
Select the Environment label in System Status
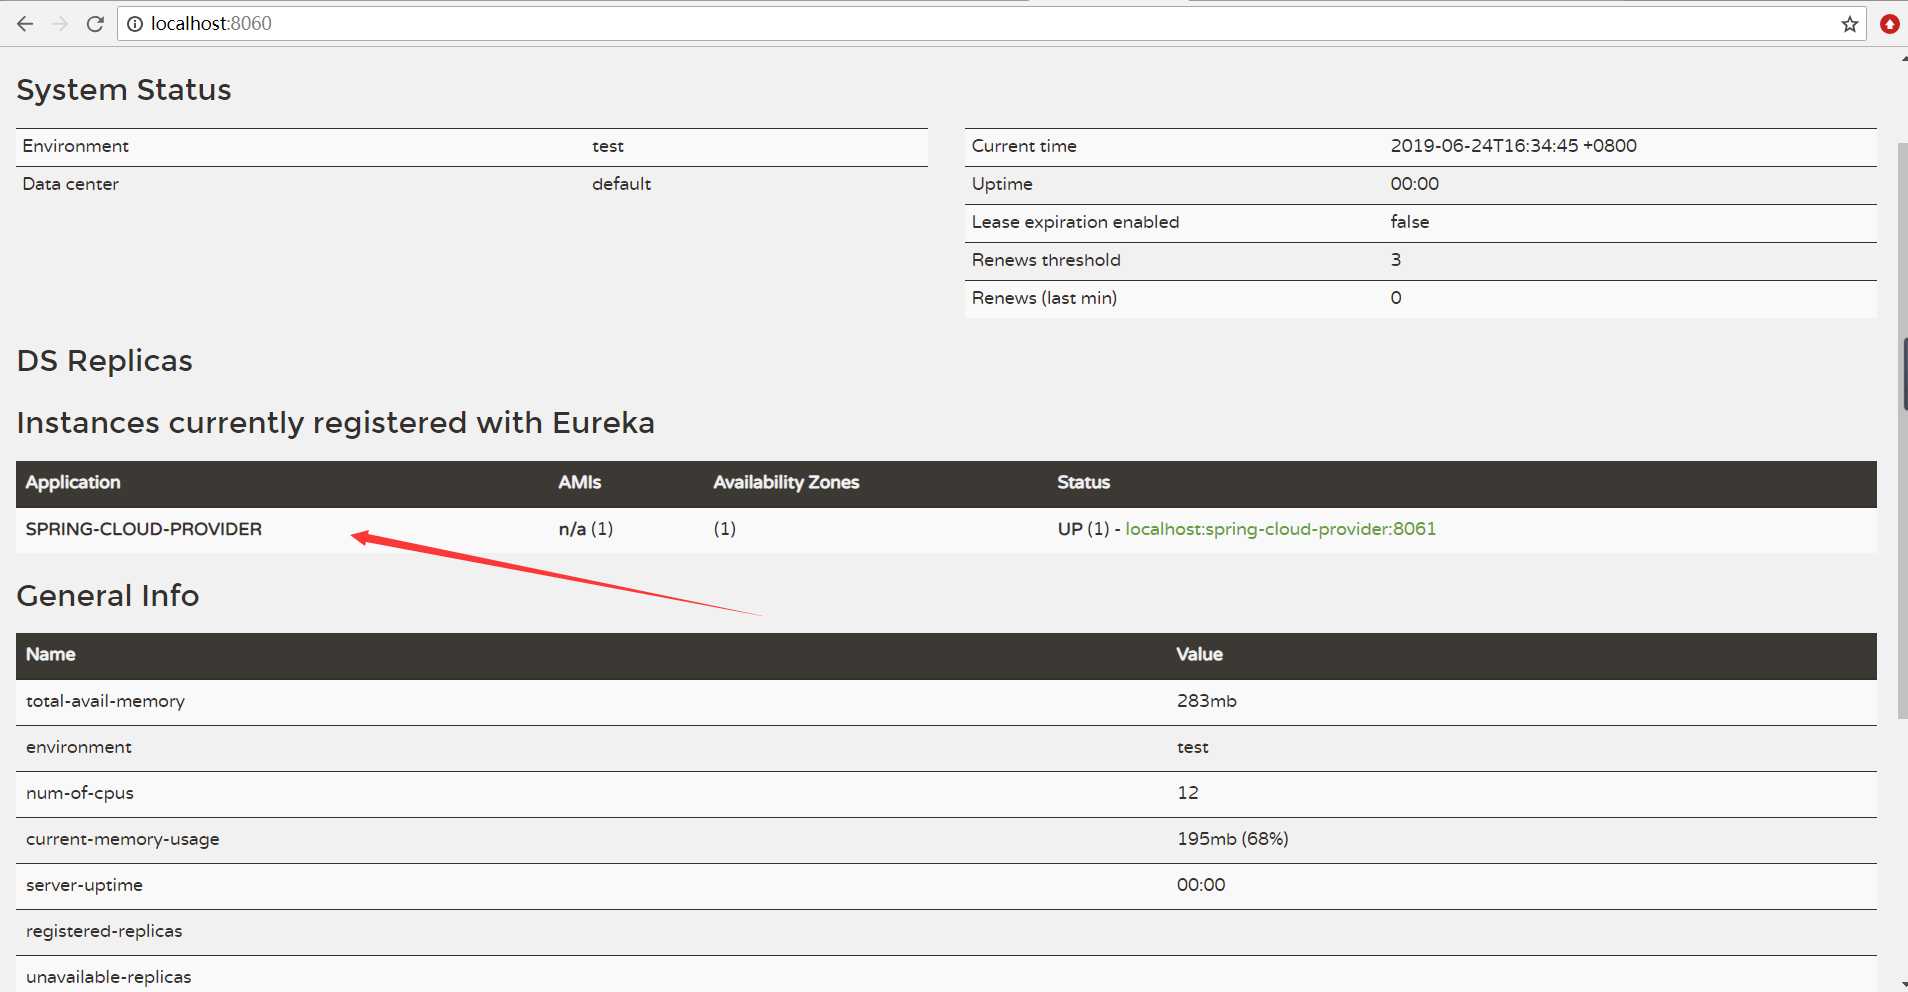(x=76, y=146)
